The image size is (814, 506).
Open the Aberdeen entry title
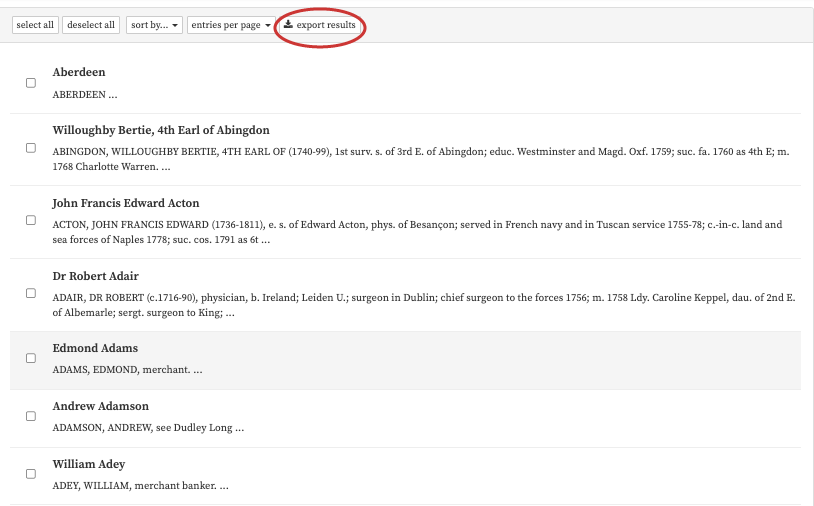pyautogui.click(x=79, y=72)
